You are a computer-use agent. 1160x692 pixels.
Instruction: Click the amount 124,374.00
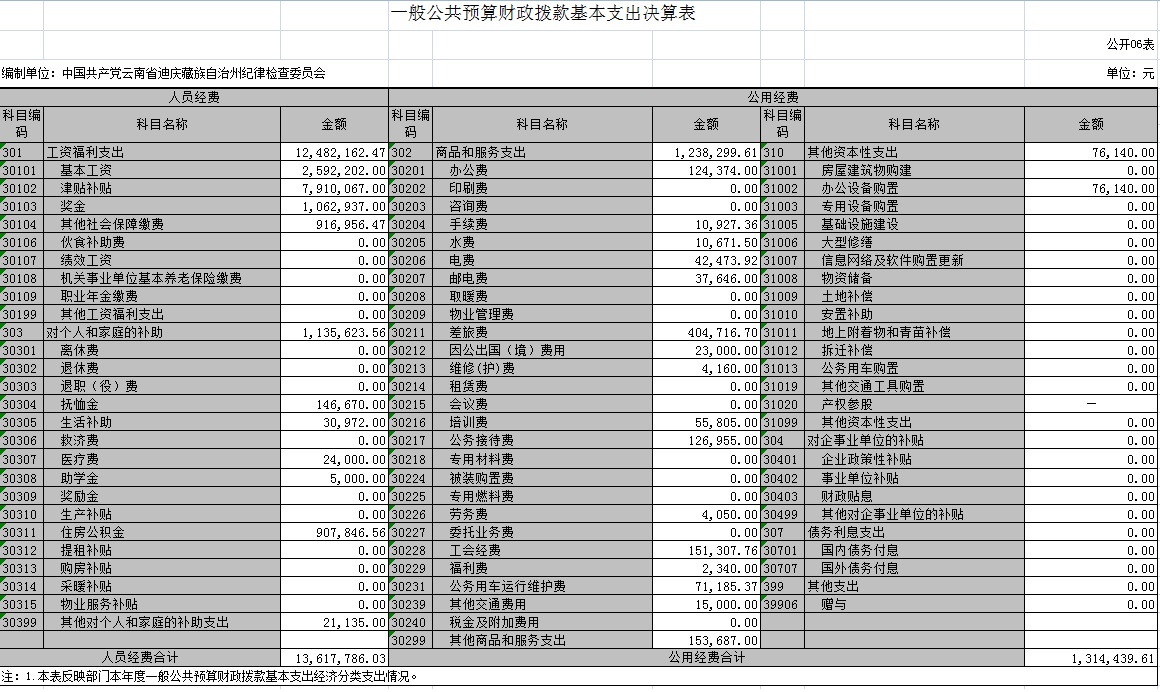pyautogui.click(x=707, y=170)
